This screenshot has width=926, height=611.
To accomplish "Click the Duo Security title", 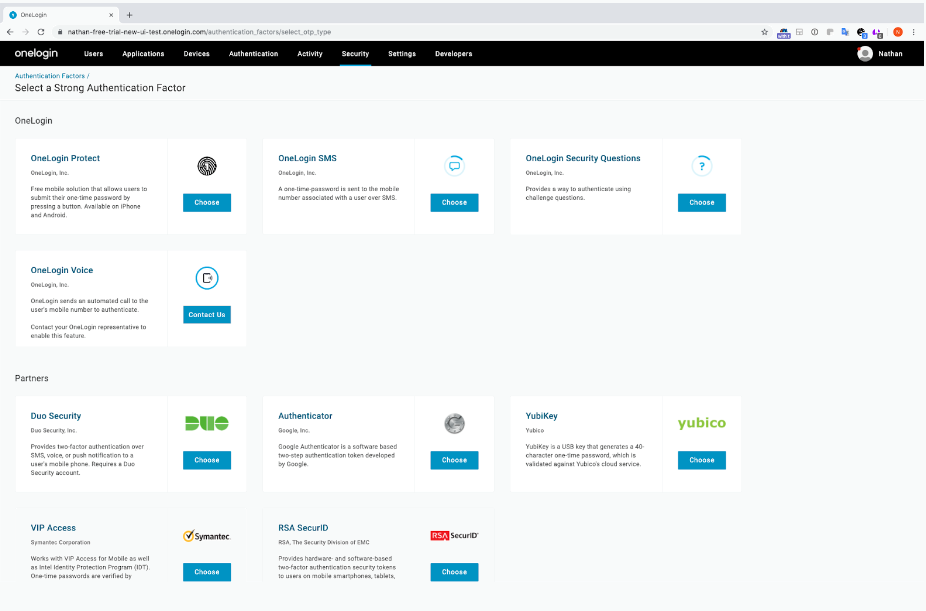I will (x=56, y=416).
